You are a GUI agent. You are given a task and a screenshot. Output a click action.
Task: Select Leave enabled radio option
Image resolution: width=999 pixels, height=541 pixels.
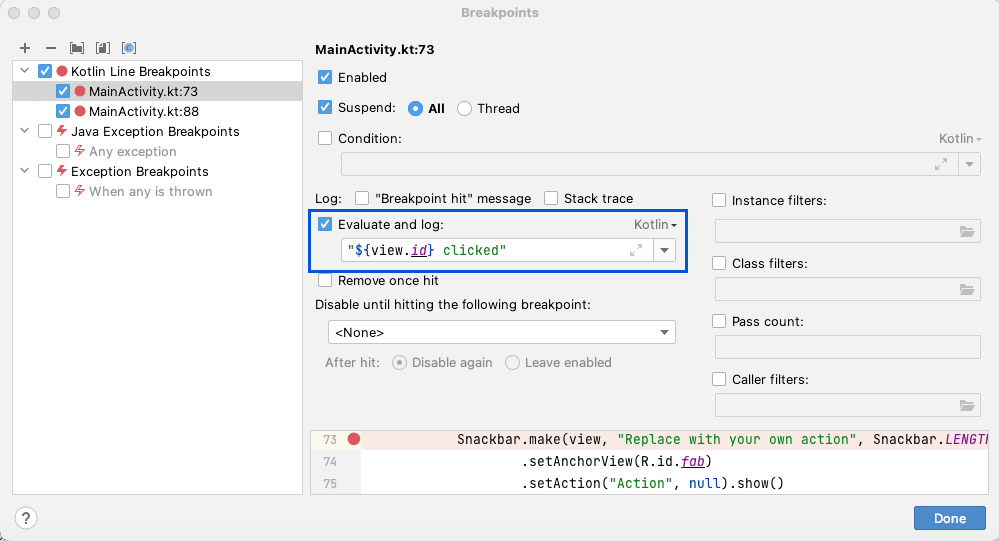point(512,363)
